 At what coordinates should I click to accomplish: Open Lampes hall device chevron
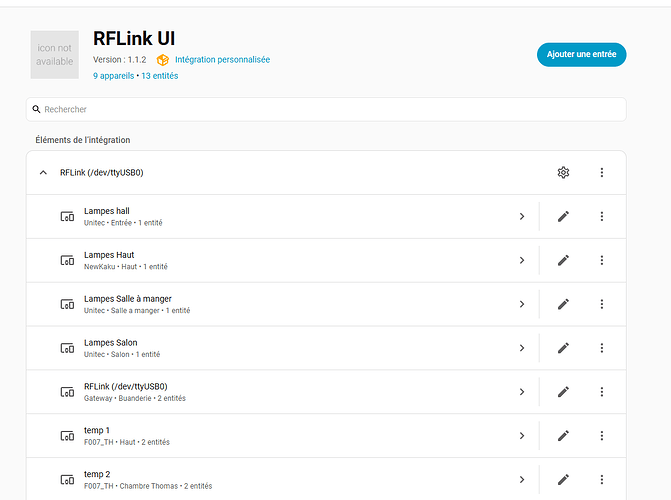click(x=522, y=217)
